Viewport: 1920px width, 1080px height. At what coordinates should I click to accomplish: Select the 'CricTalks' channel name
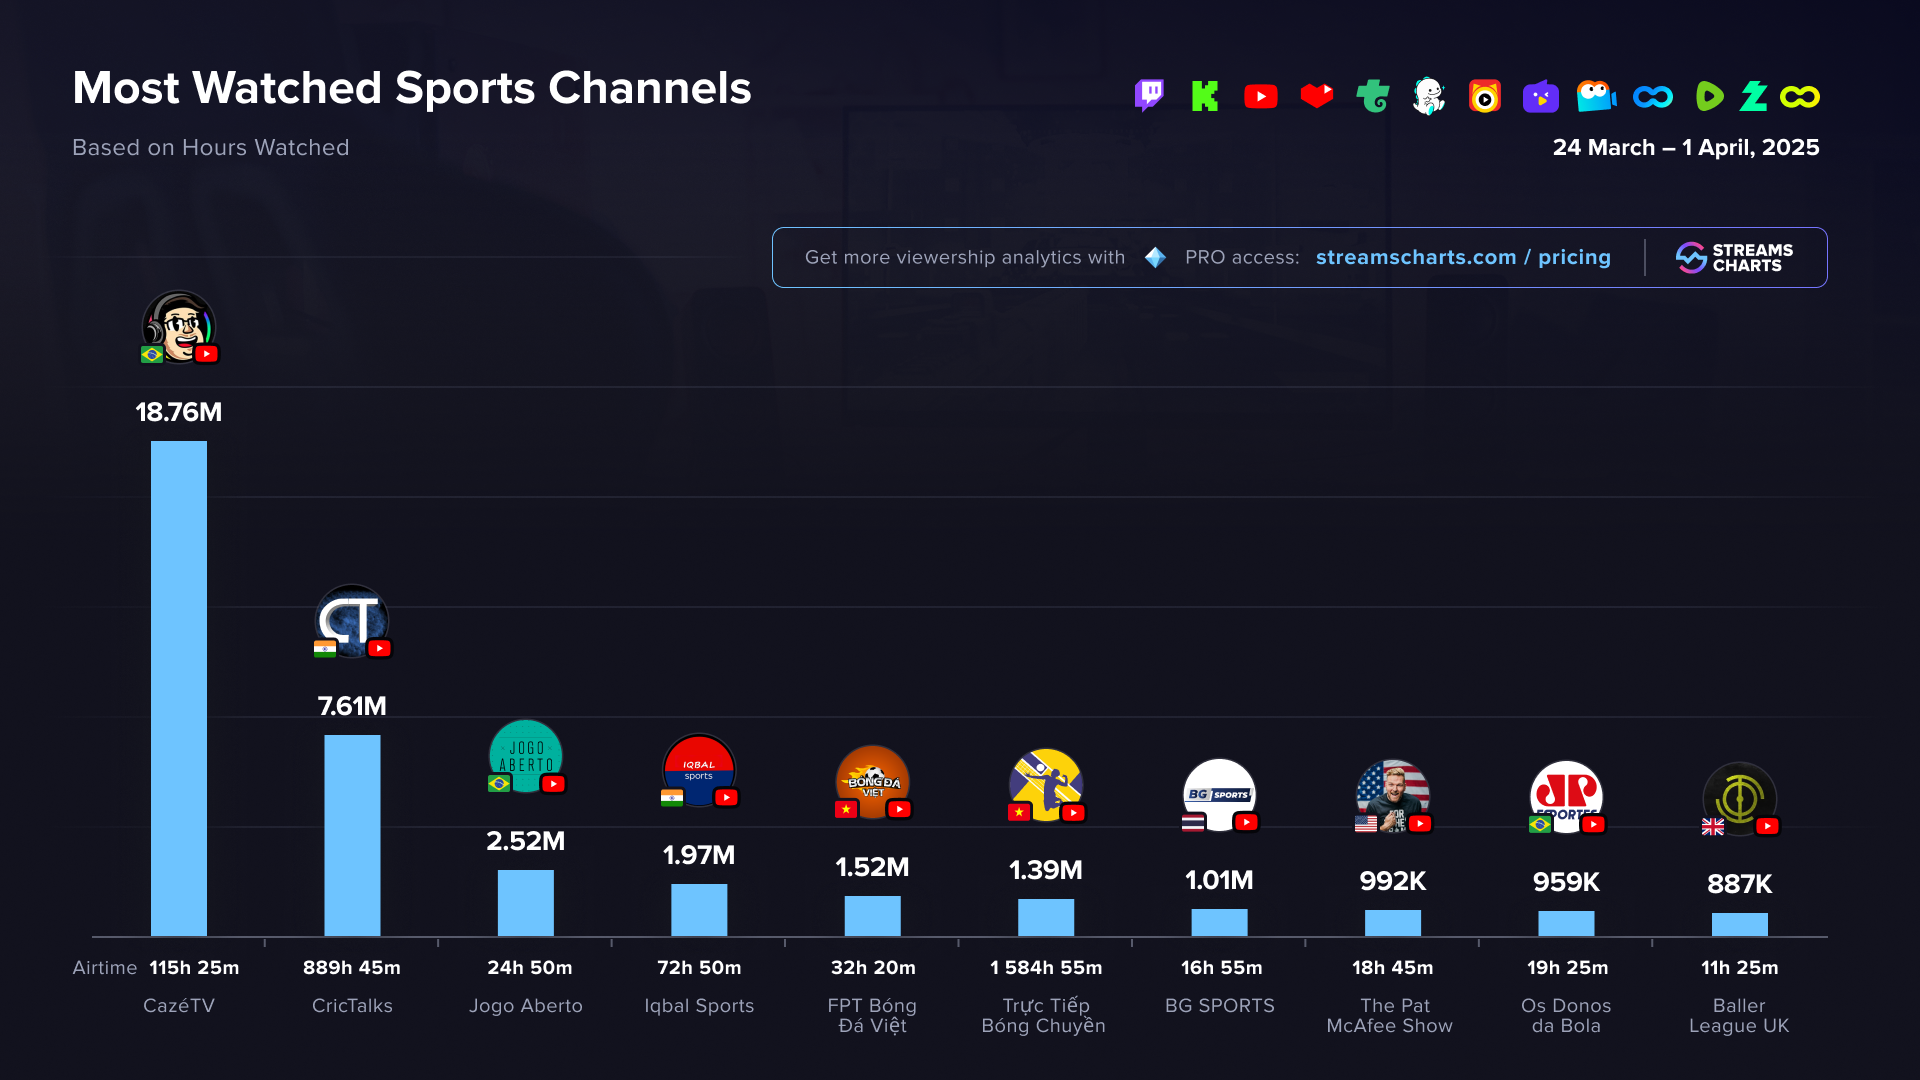click(x=352, y=1006)
